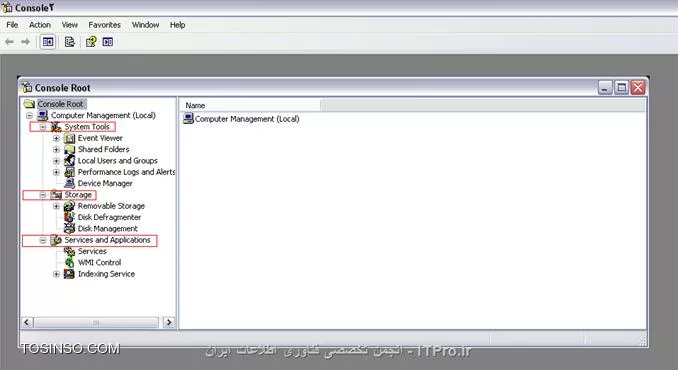Select Computer Management (Local) in right pane
The image size is (678, 370).
tap(247, 119)
